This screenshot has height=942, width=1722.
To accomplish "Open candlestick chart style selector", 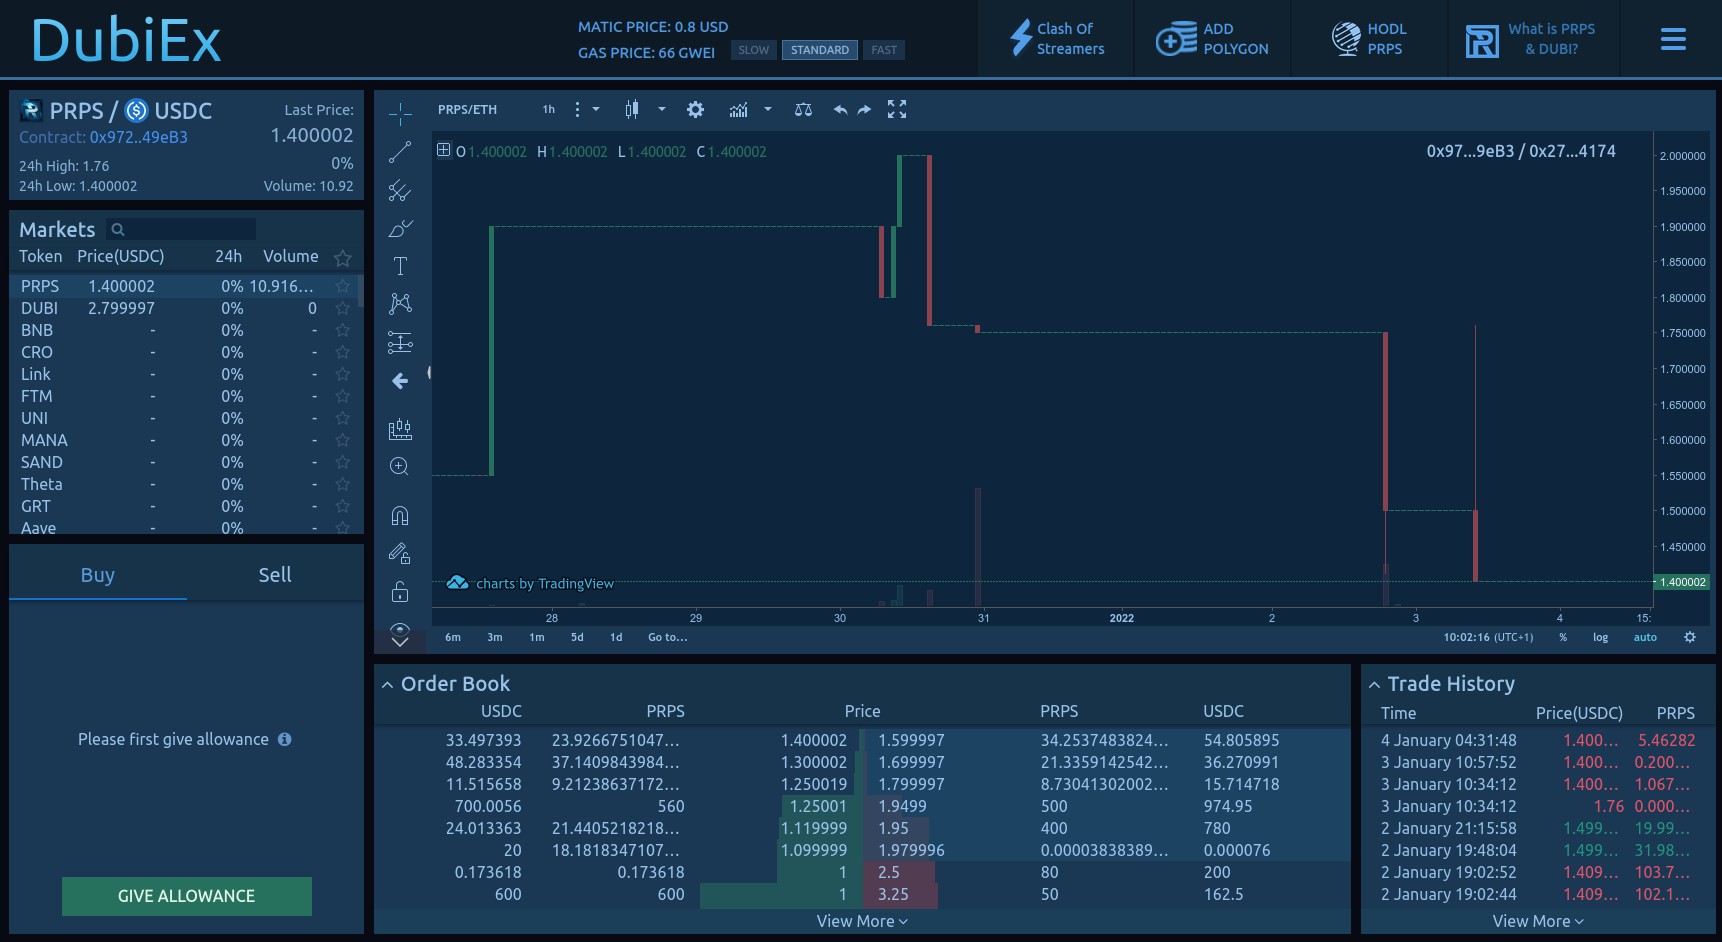I will [632, 110].
